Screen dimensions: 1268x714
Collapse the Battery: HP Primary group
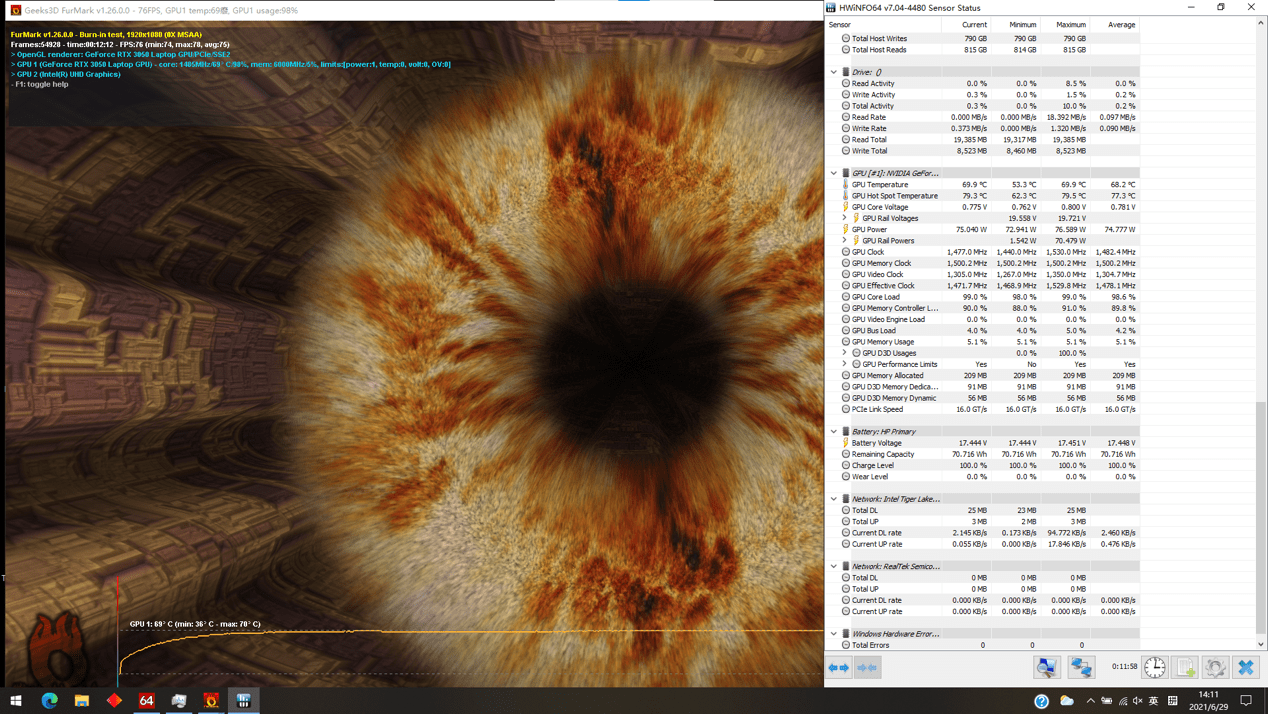[x=834, y=432]
